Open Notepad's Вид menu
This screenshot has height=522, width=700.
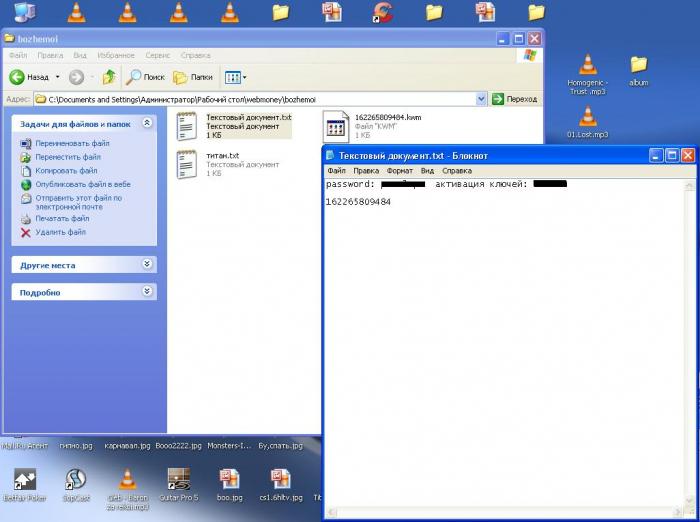pyautogui.click(x=427, y=171)
